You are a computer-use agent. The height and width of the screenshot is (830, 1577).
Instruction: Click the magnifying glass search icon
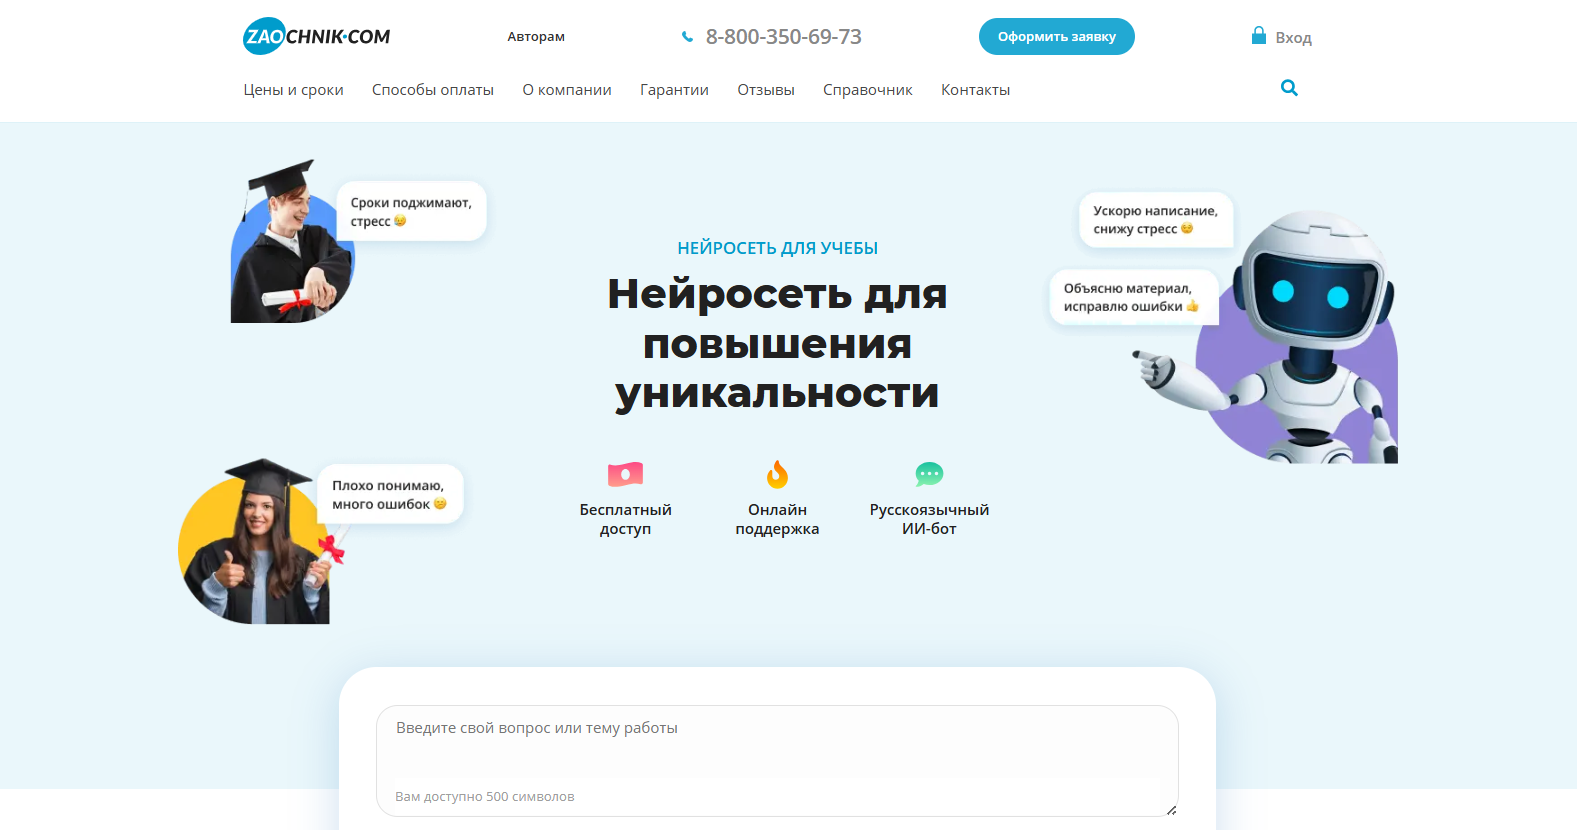[x=1289, y=88]
